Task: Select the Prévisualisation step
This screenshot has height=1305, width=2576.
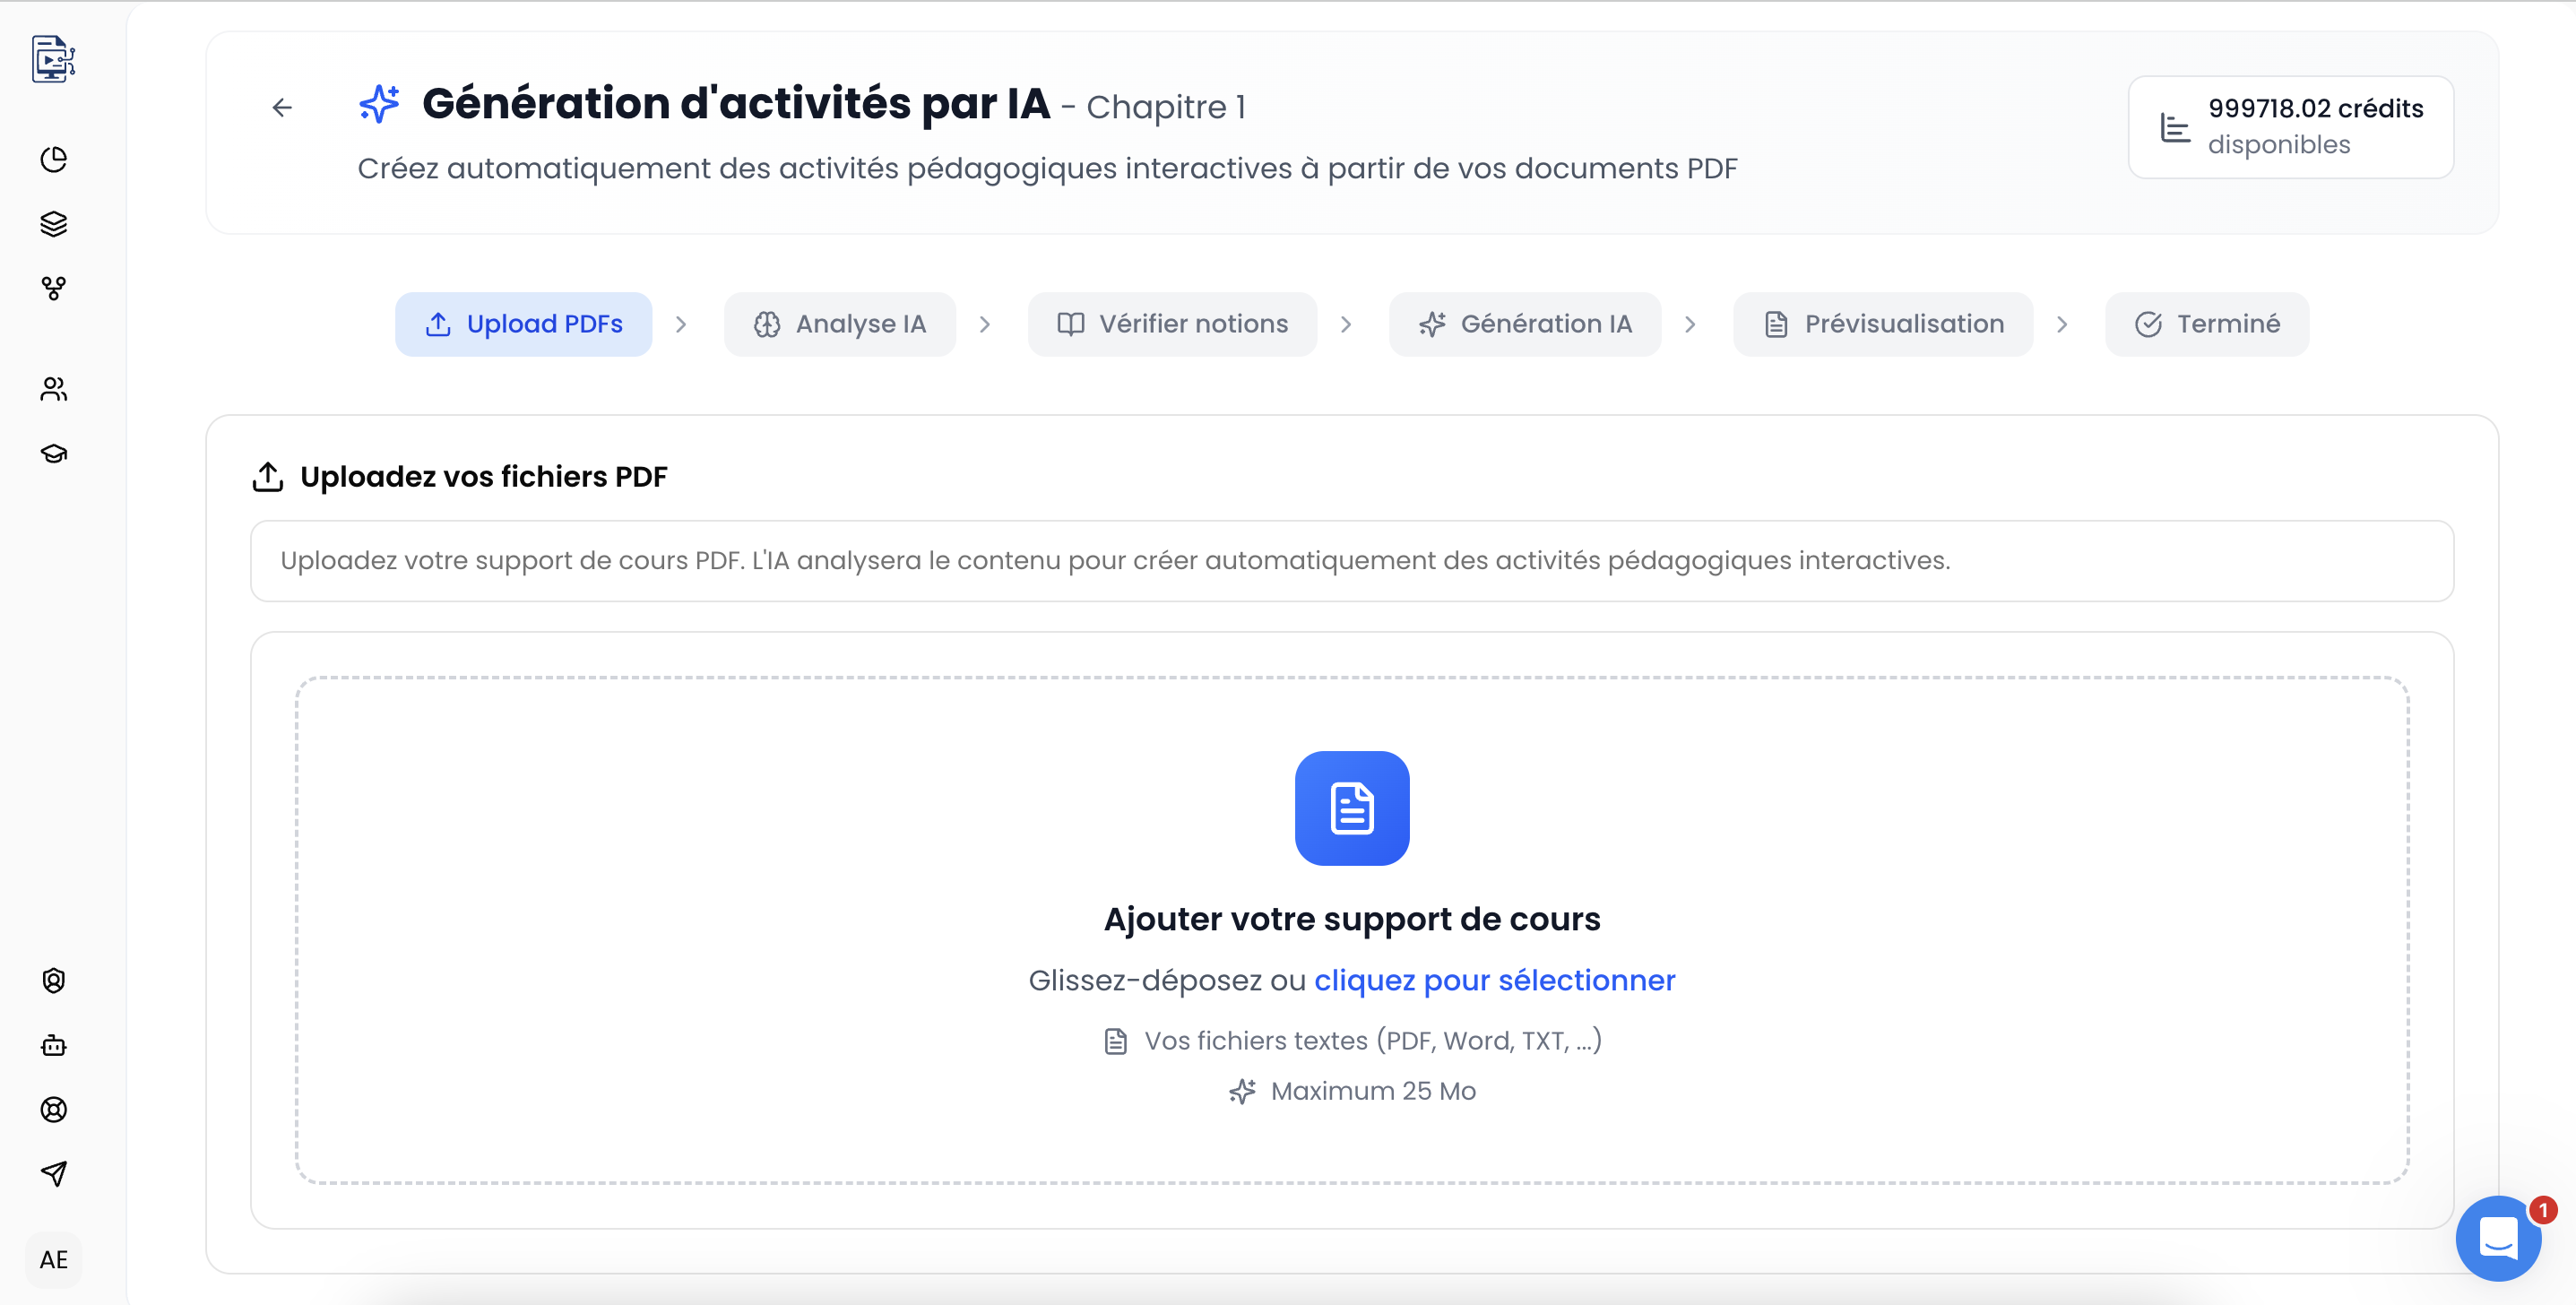Action: point(1883,324)
